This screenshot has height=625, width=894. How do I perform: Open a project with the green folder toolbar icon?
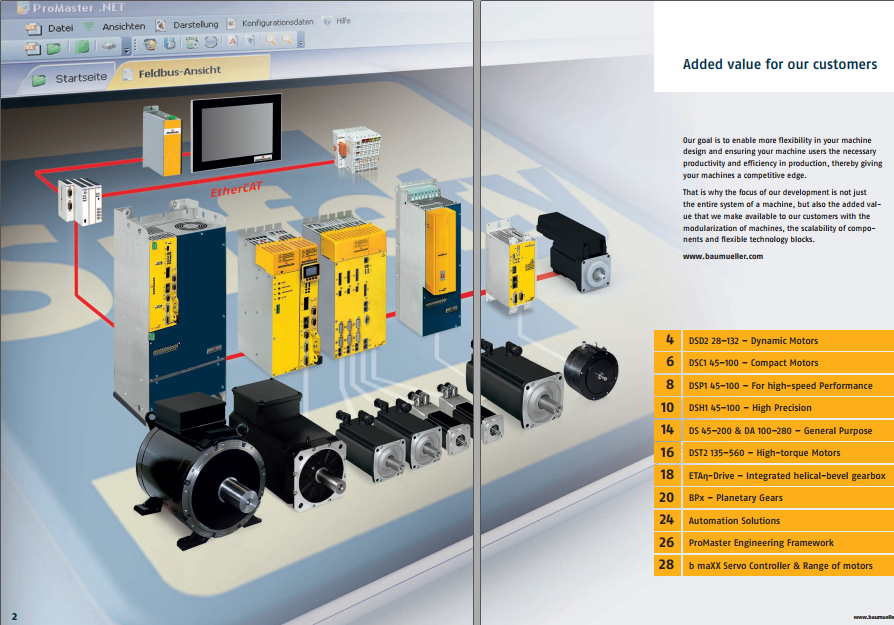(x=54, y=48)
